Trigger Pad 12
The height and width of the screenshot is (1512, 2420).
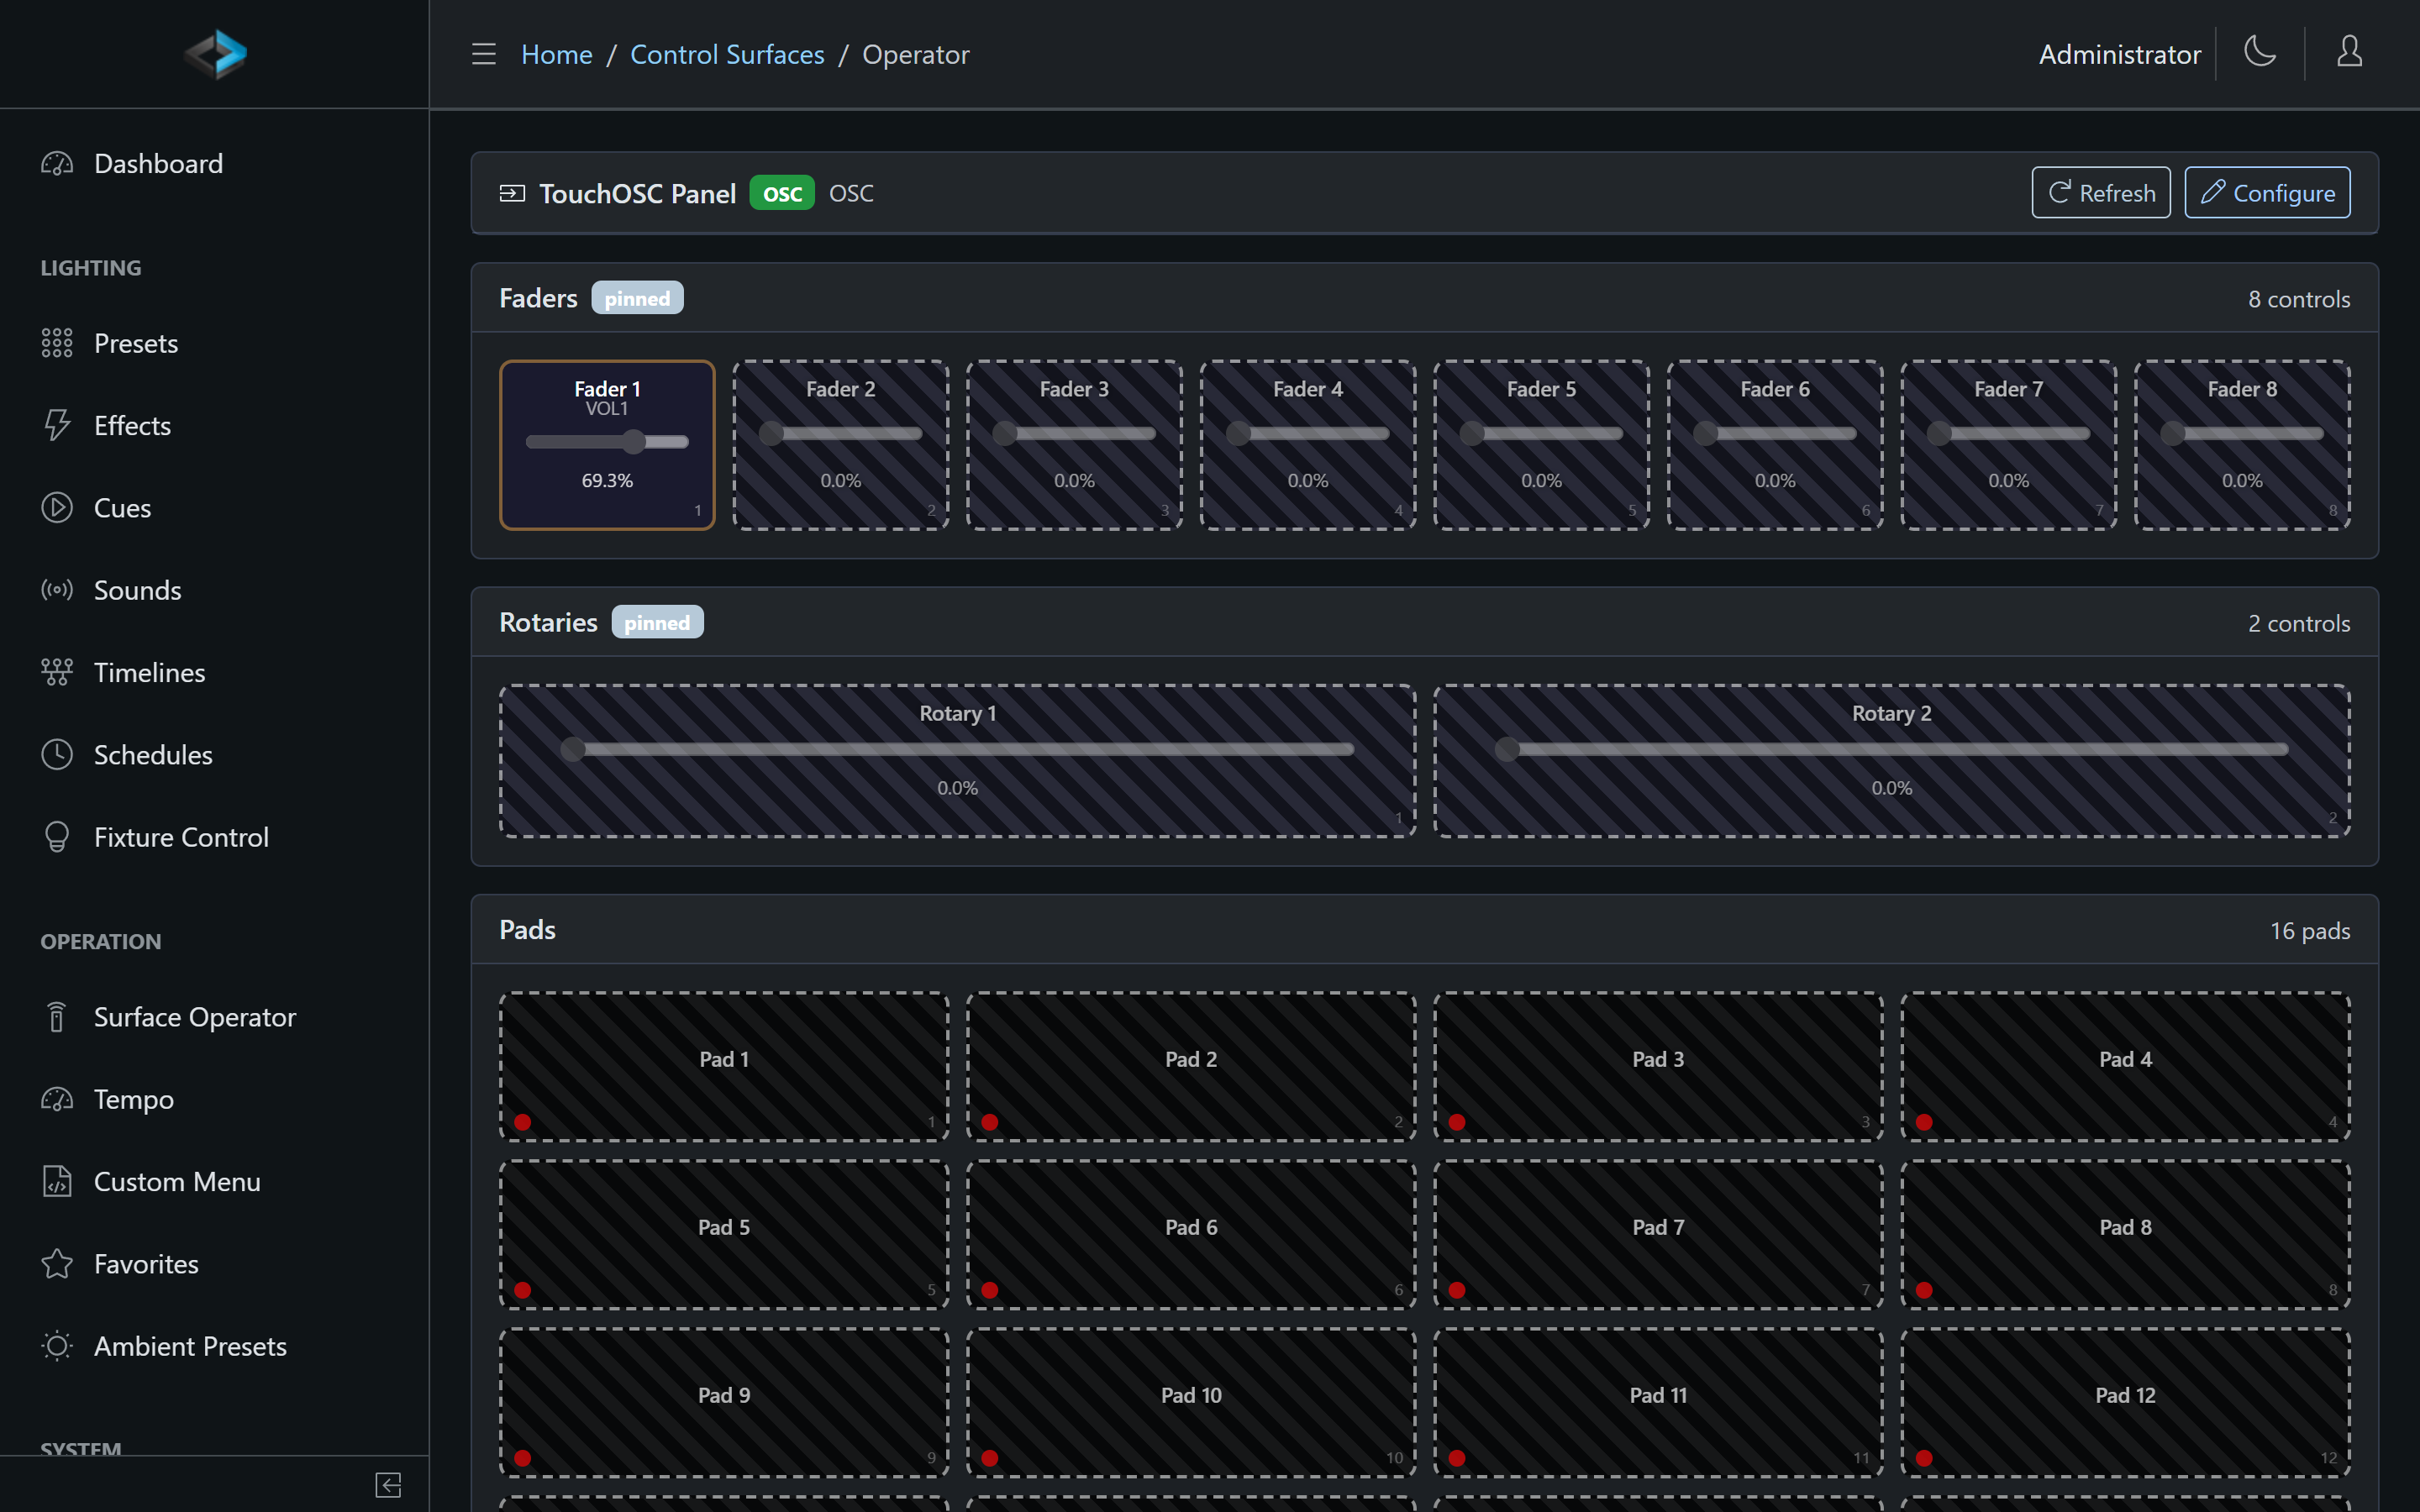point(2125,1402)
